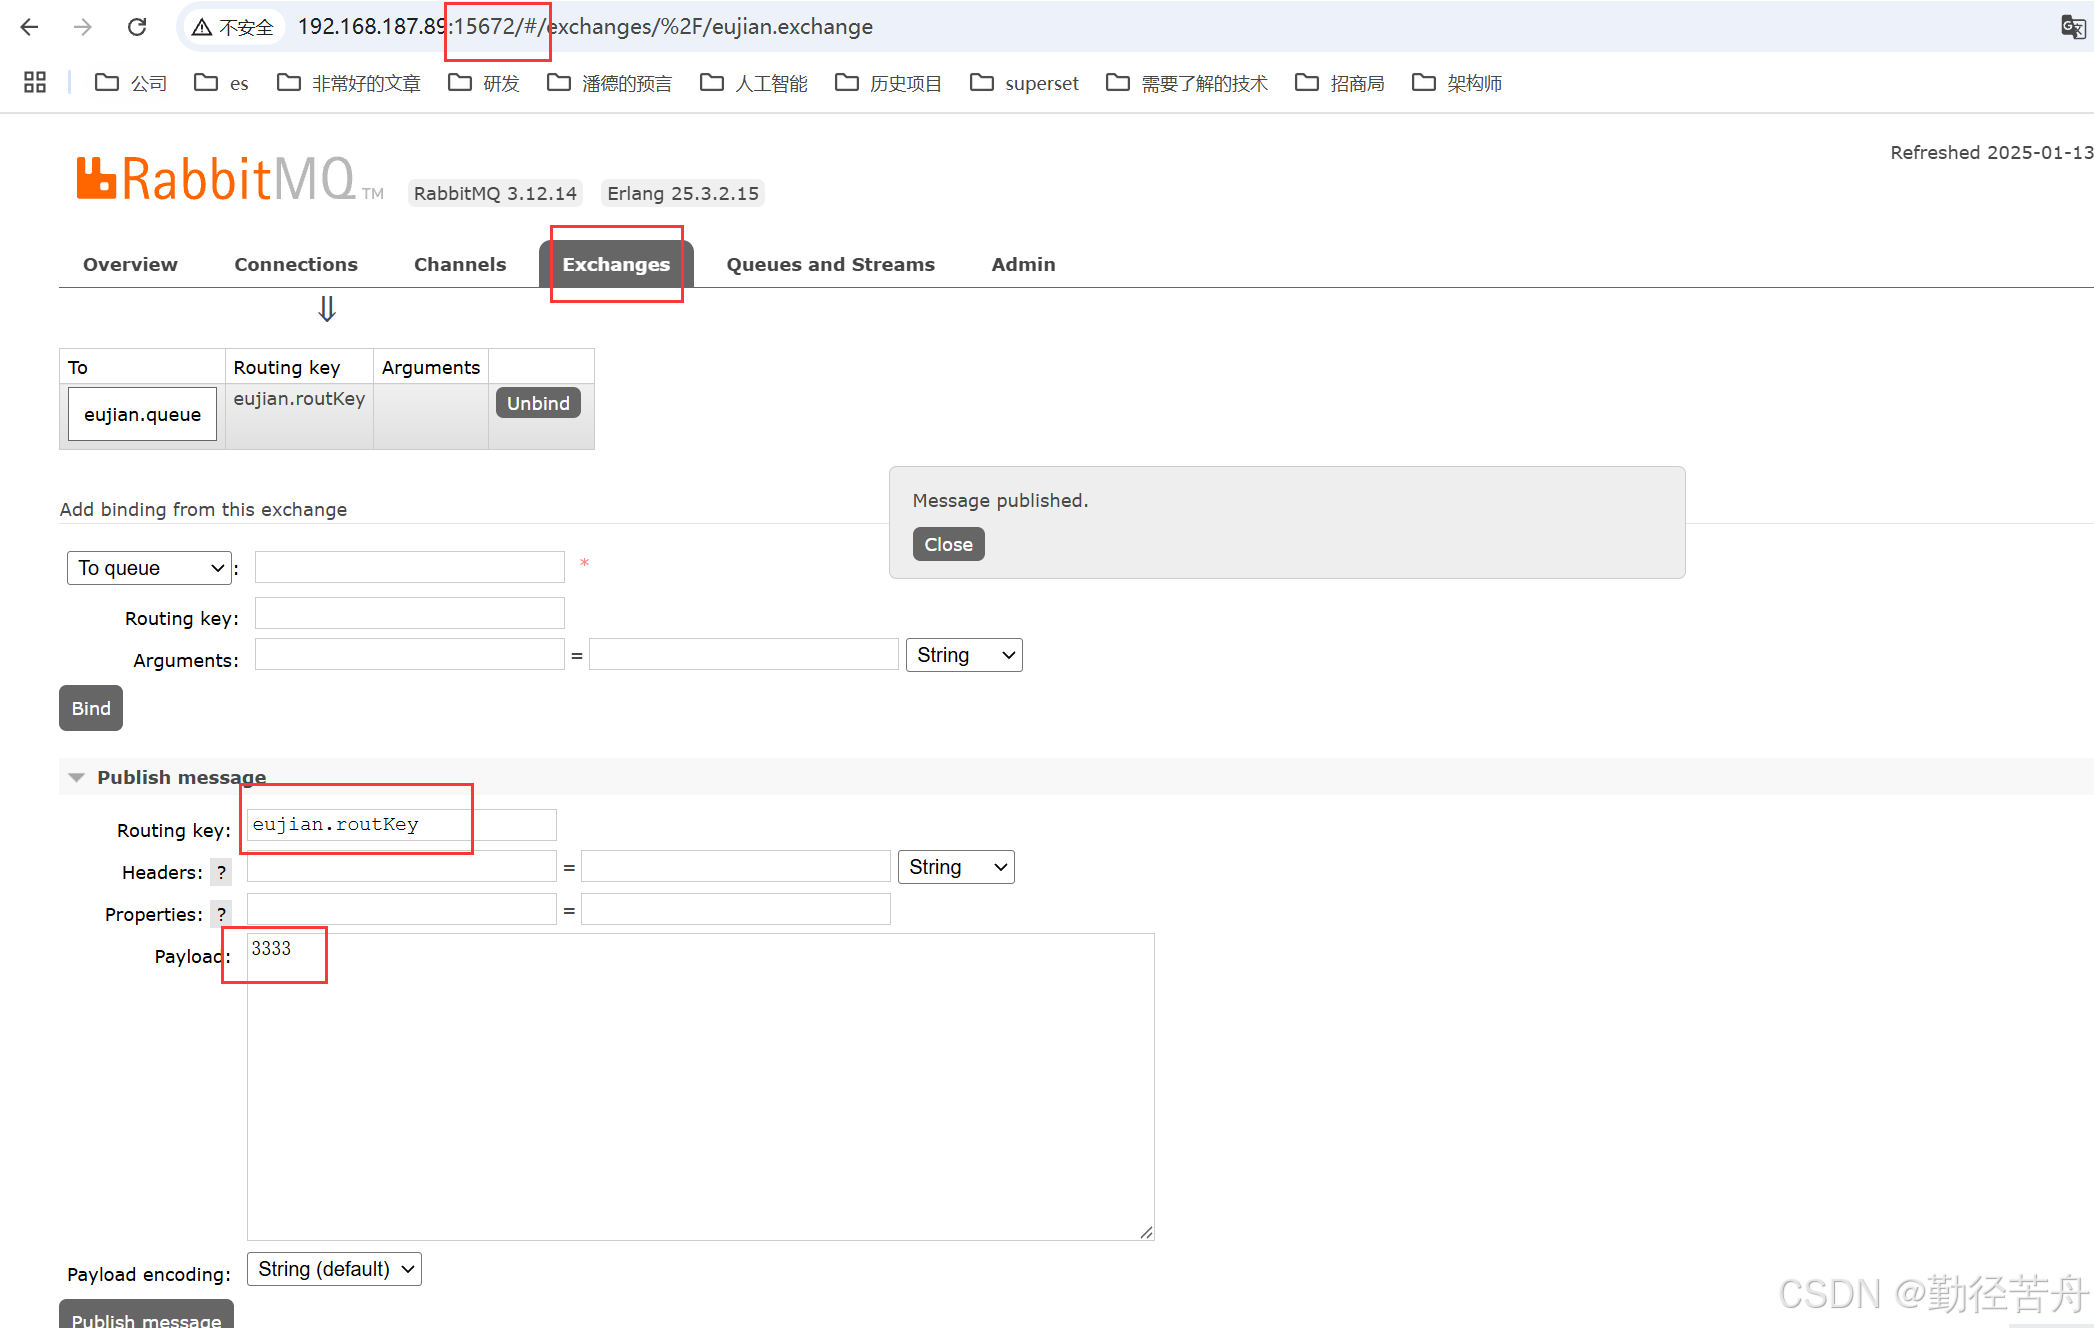Click the browser back arrow
Viewport: 2094px width, 1328px height.
[29, 27]
